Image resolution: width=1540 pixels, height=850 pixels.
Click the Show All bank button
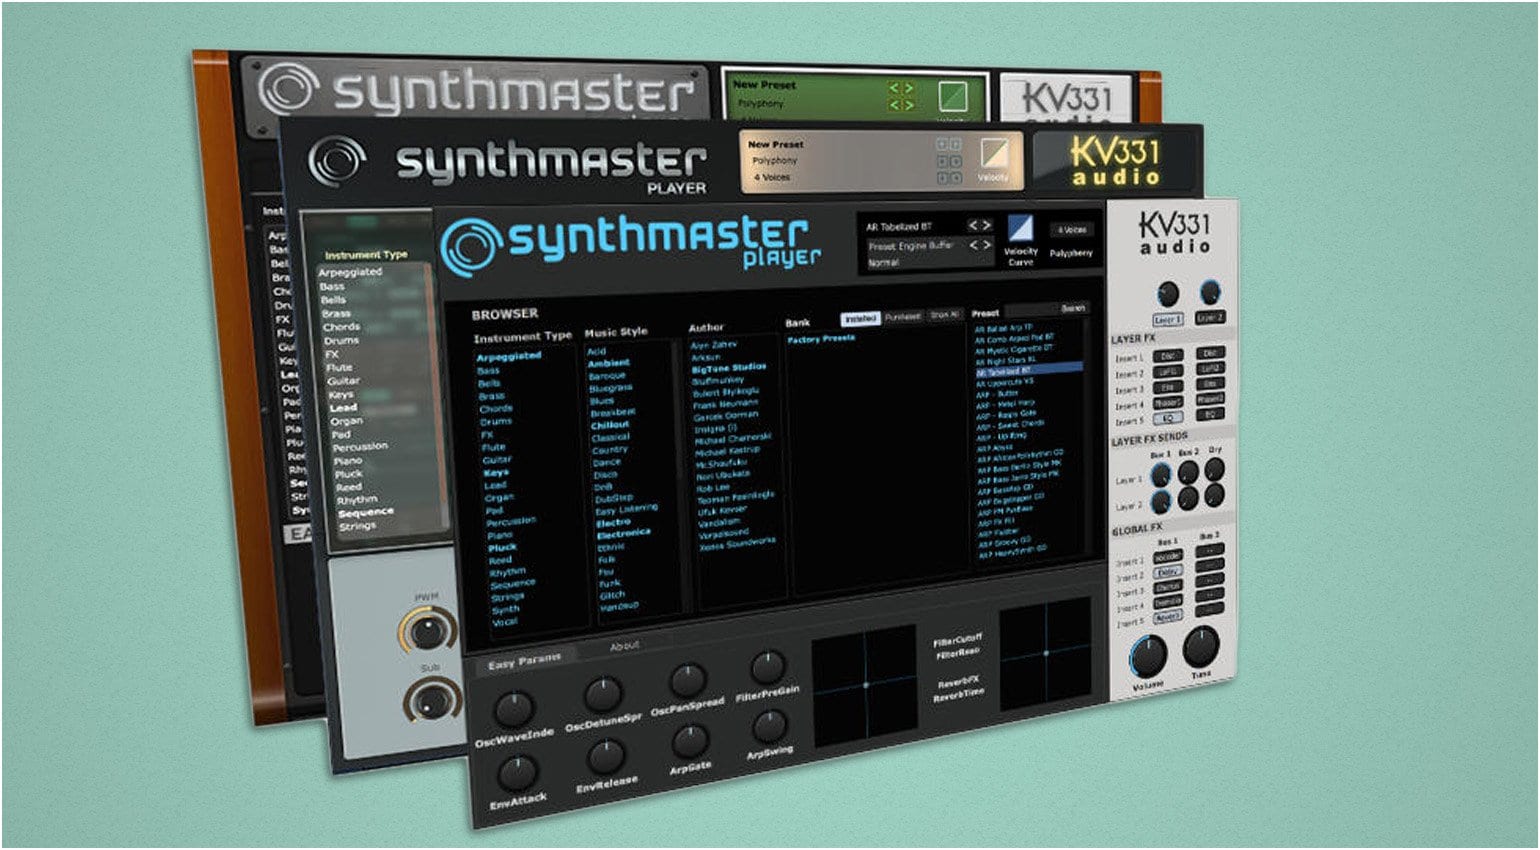click(944, 315)
